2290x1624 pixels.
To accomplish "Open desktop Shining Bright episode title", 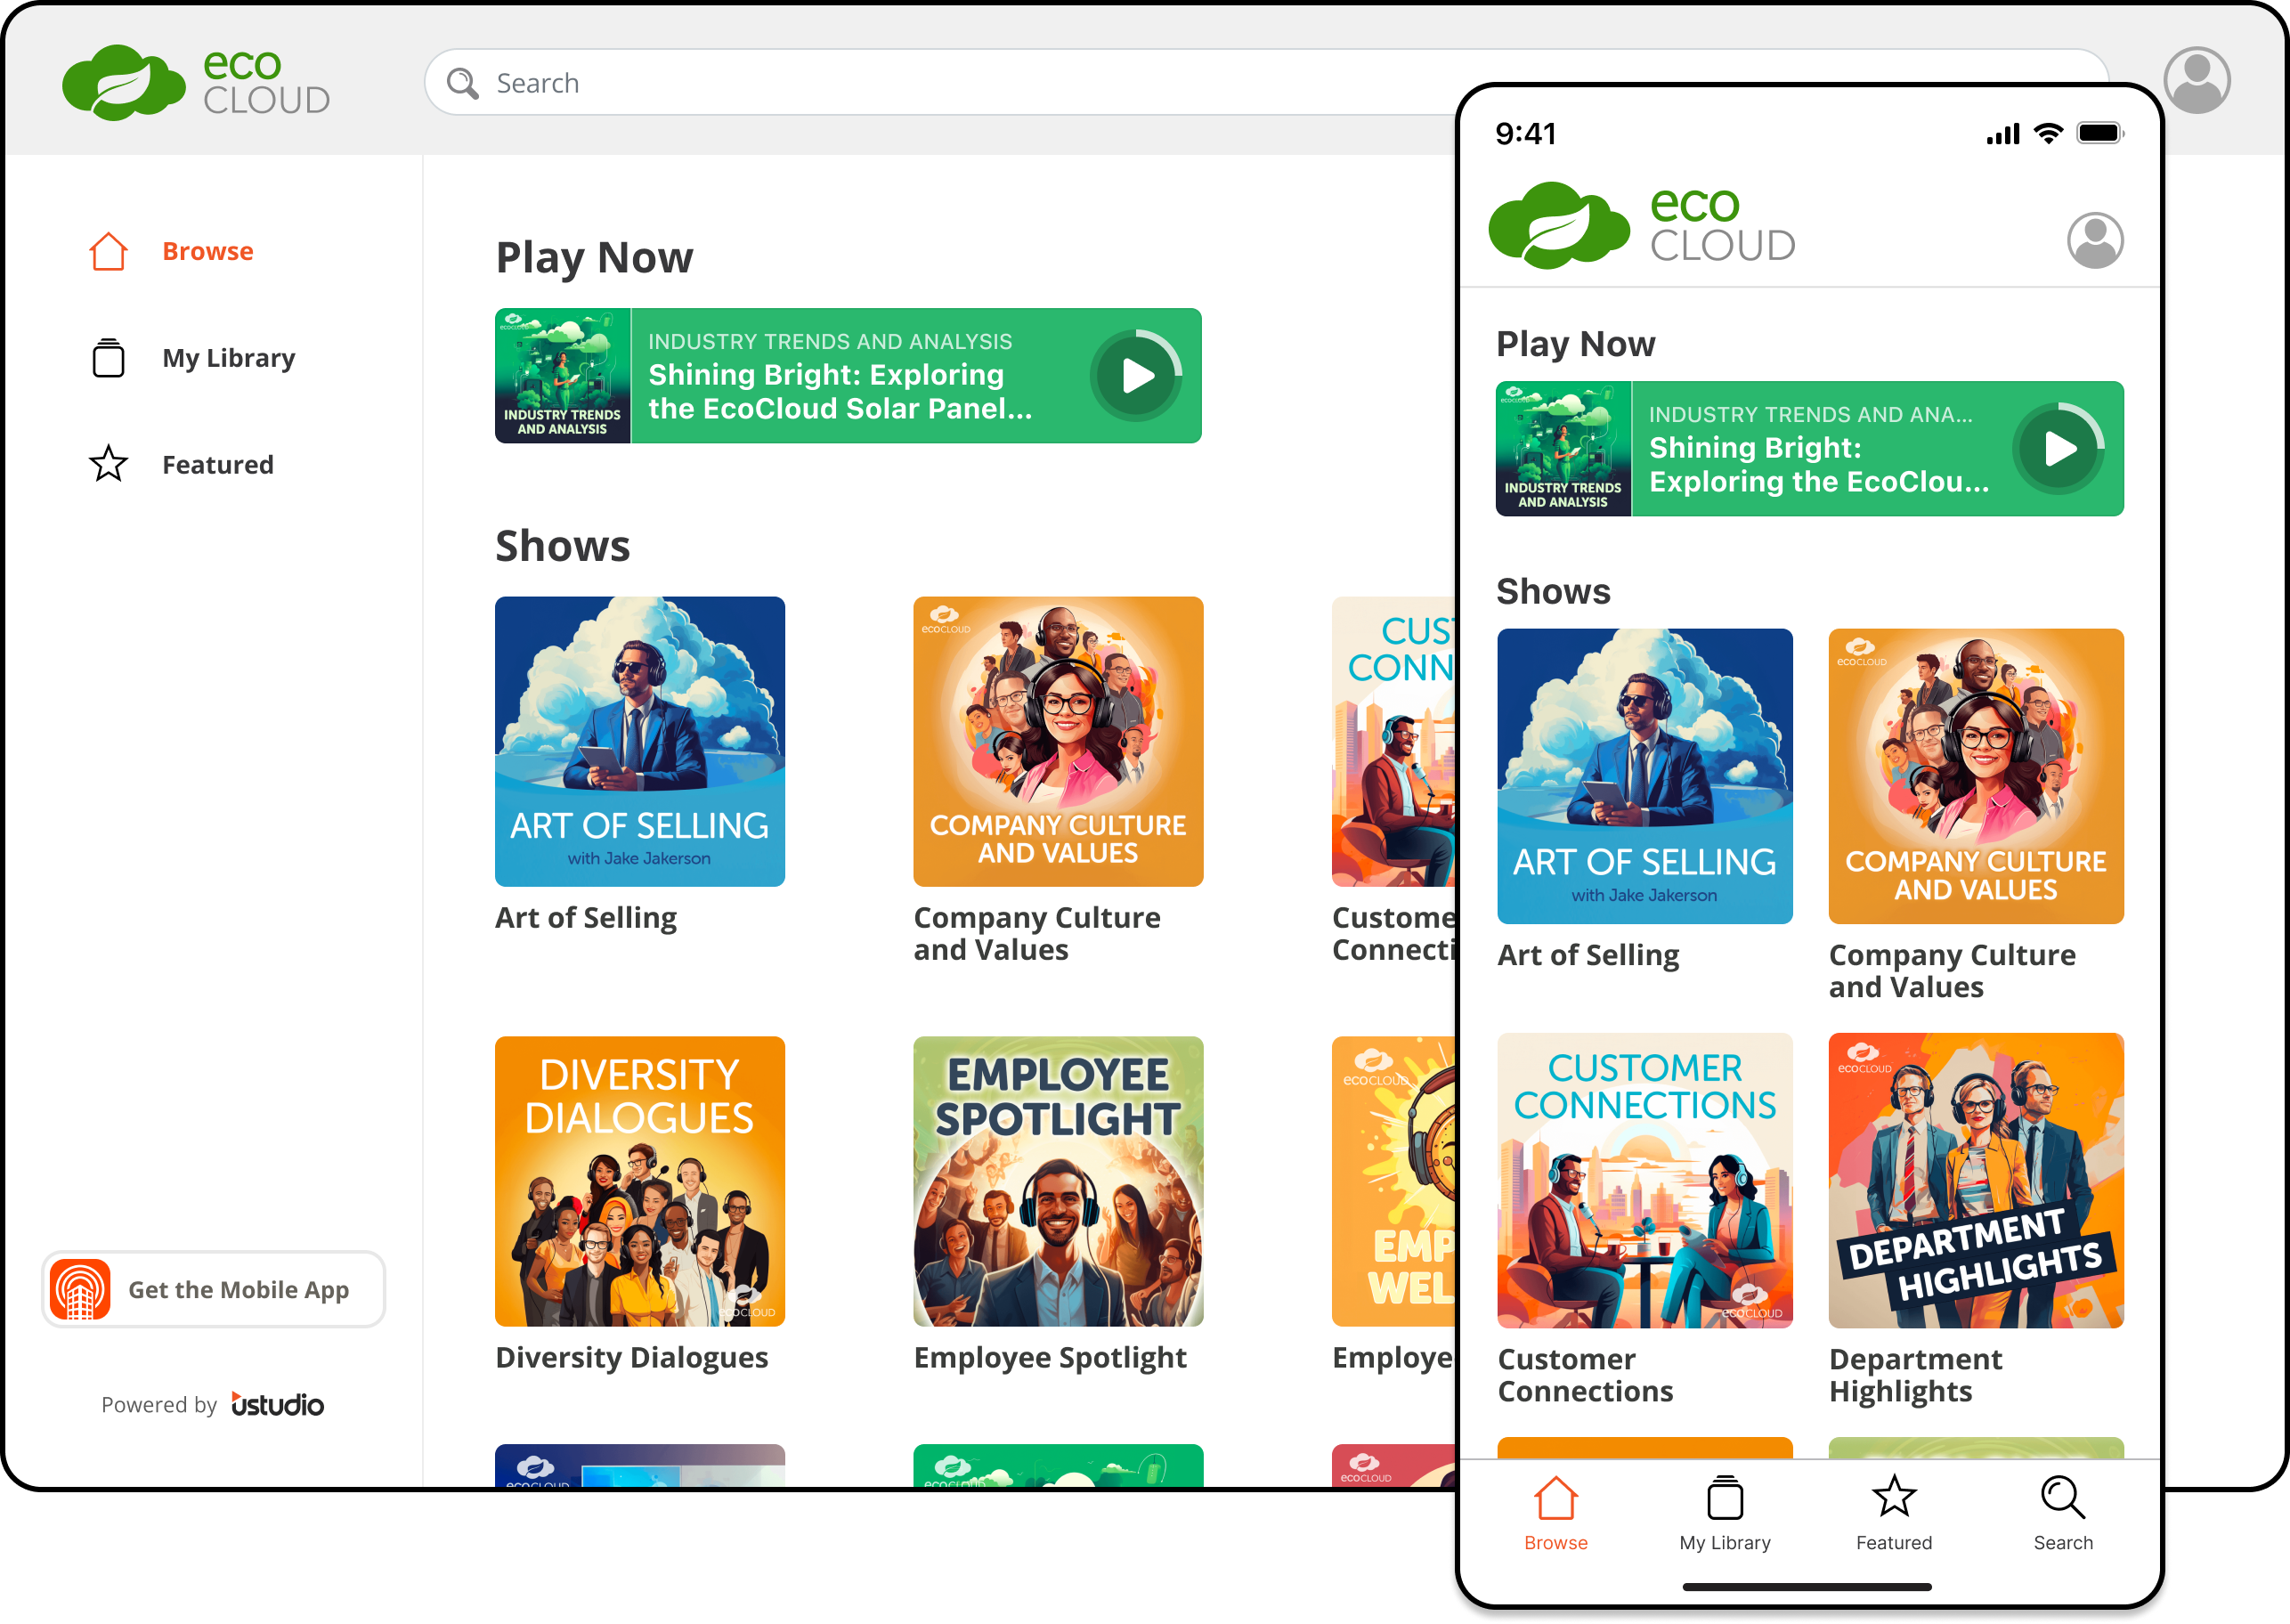I will click(840, 391).
